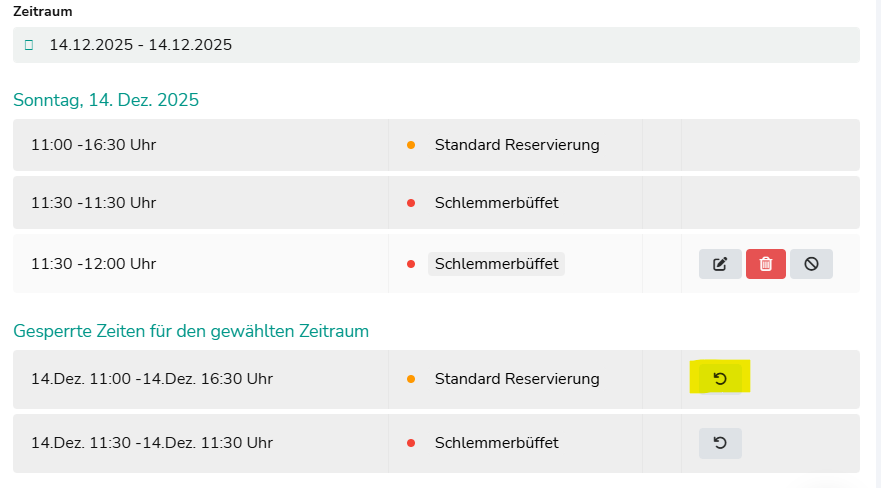The image size is (881, 488).
Task: Click the red dot beside 11:30 -11:30 Schlemmerbüffet
Action: click(x=411, y=203)
